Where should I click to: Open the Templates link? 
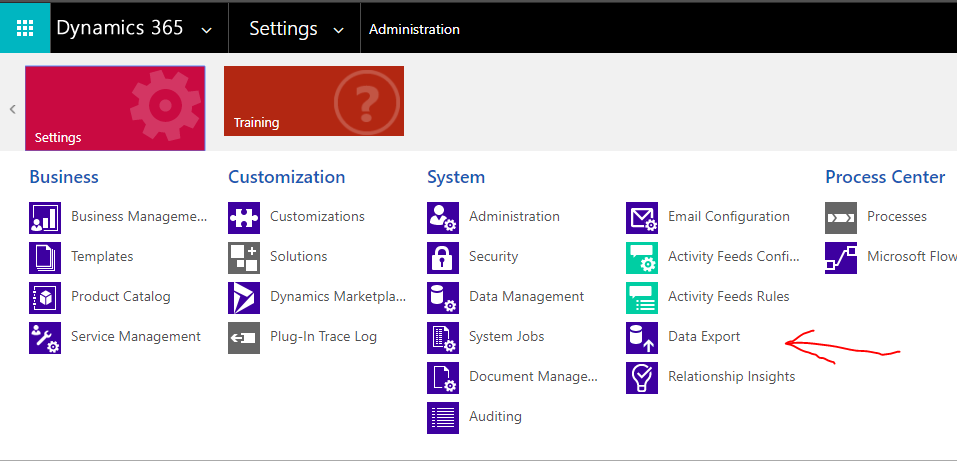pyautogui.click(x=102, y=256)
